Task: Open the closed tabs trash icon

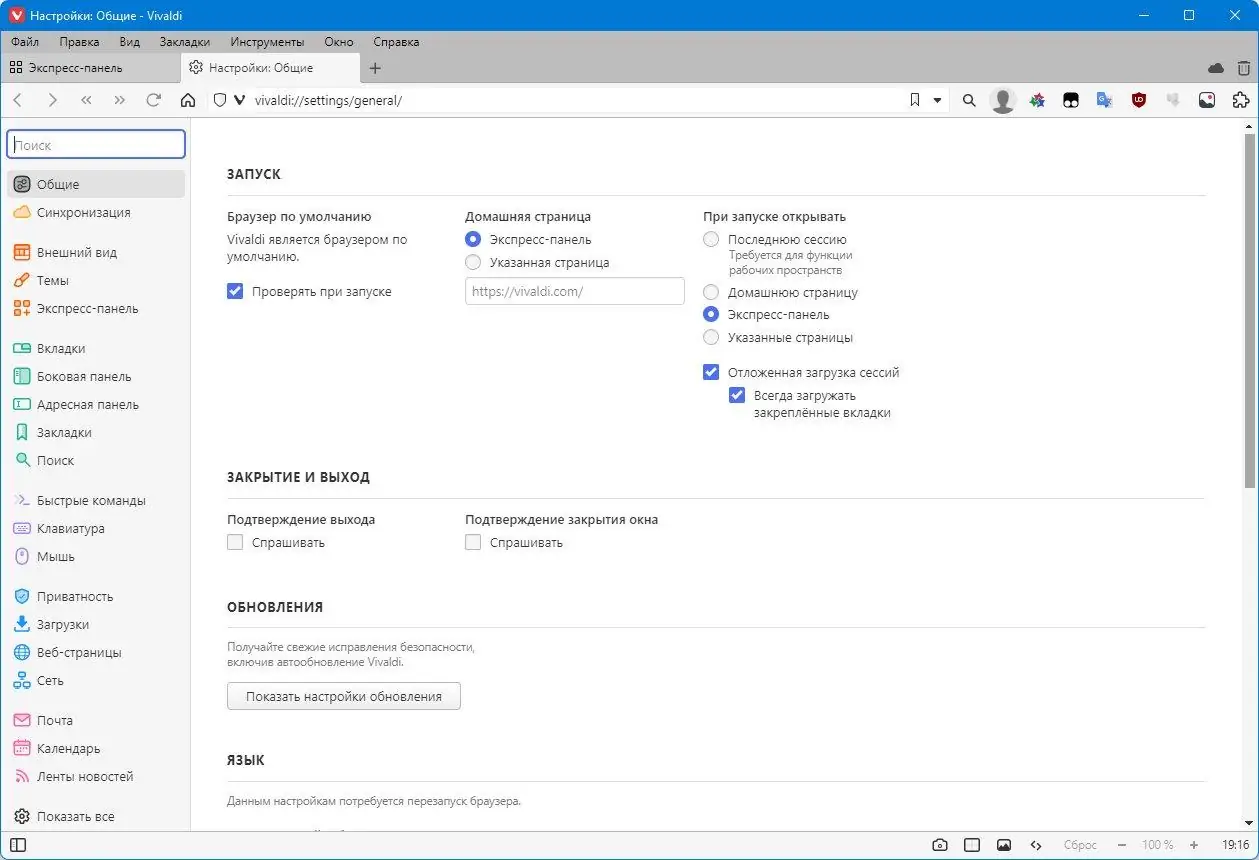Action: (1243, 68)
